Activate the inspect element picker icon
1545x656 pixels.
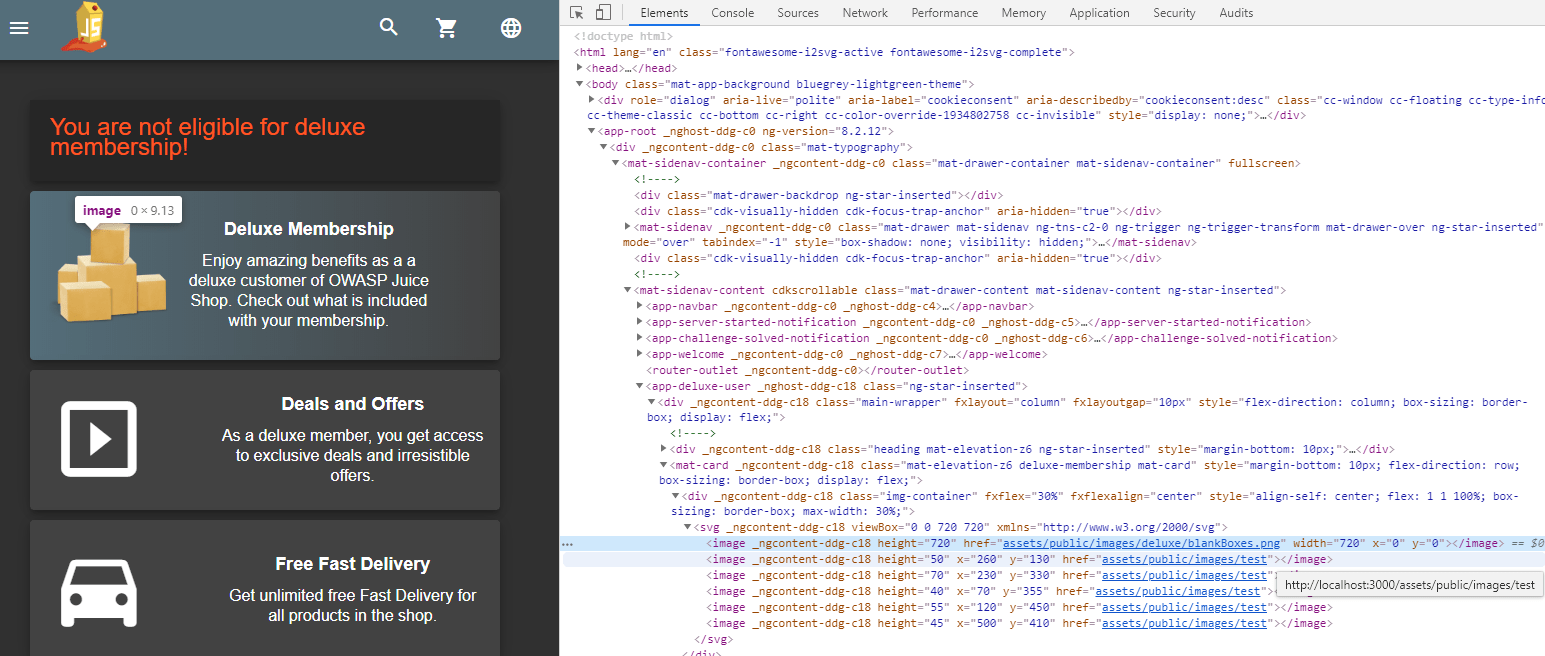tap(577, 13)
